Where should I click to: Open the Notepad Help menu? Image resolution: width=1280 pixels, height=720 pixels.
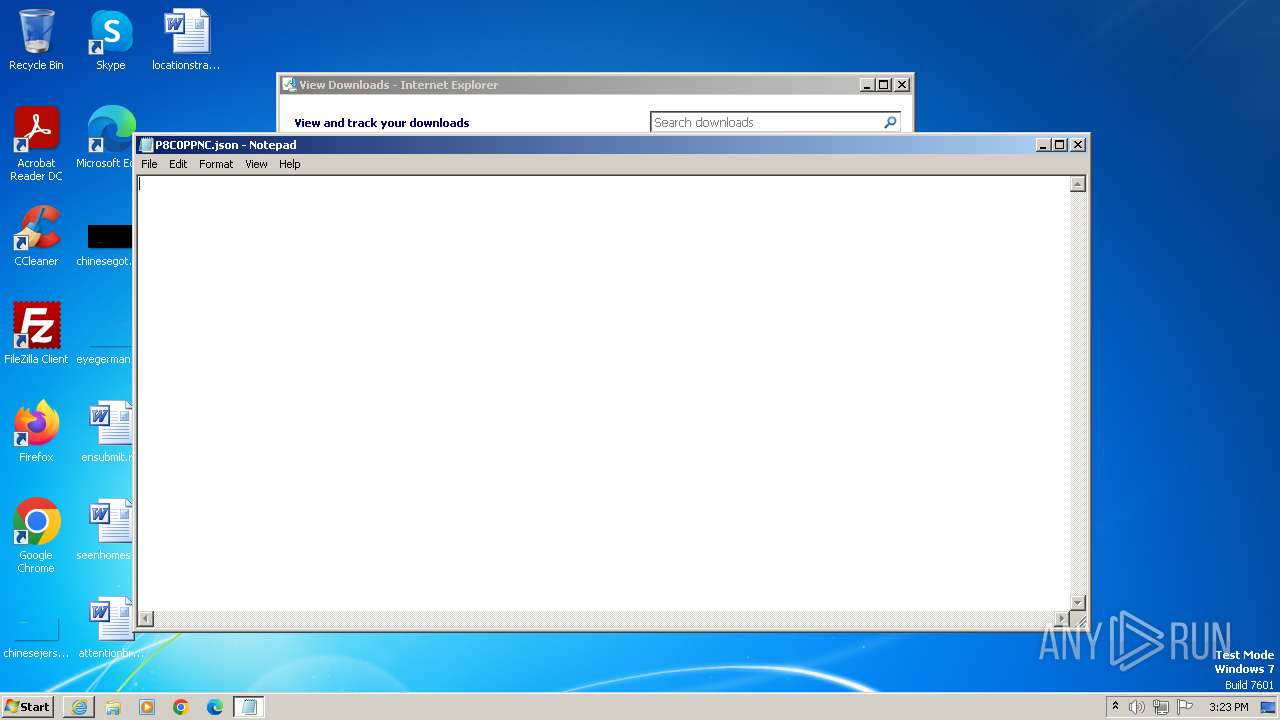(x=289, y=164)
